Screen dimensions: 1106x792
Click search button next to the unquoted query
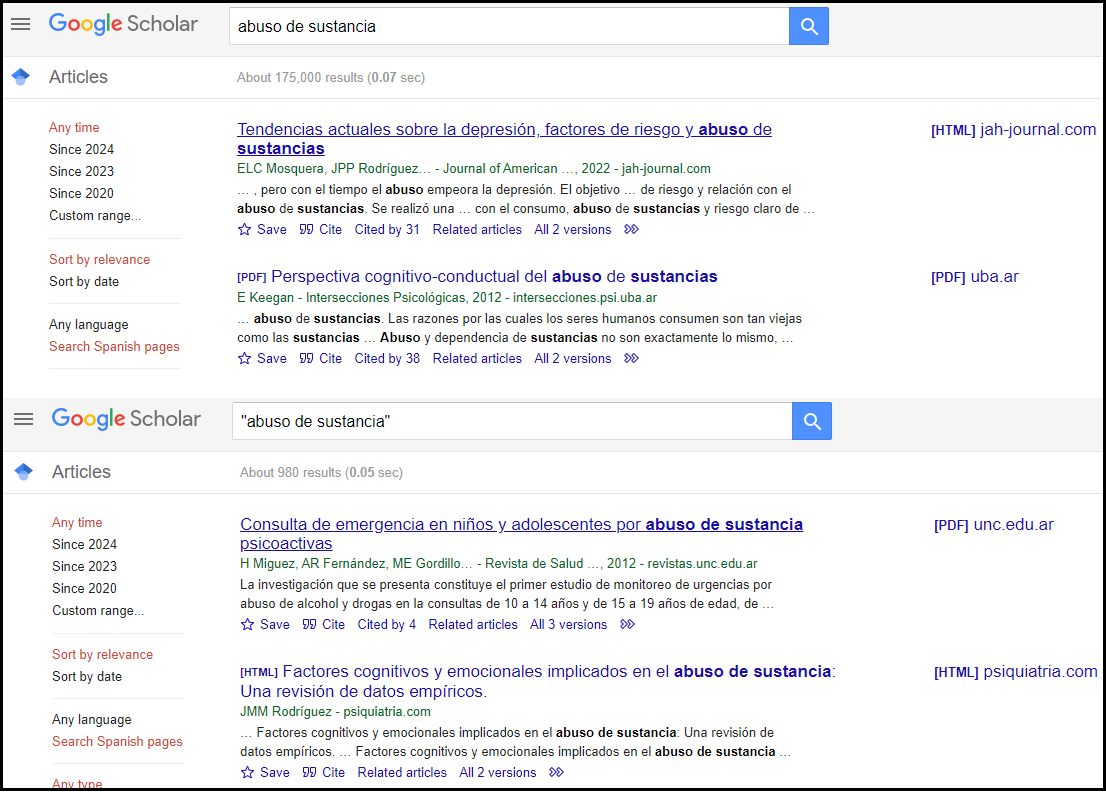[x=808, y=26]
